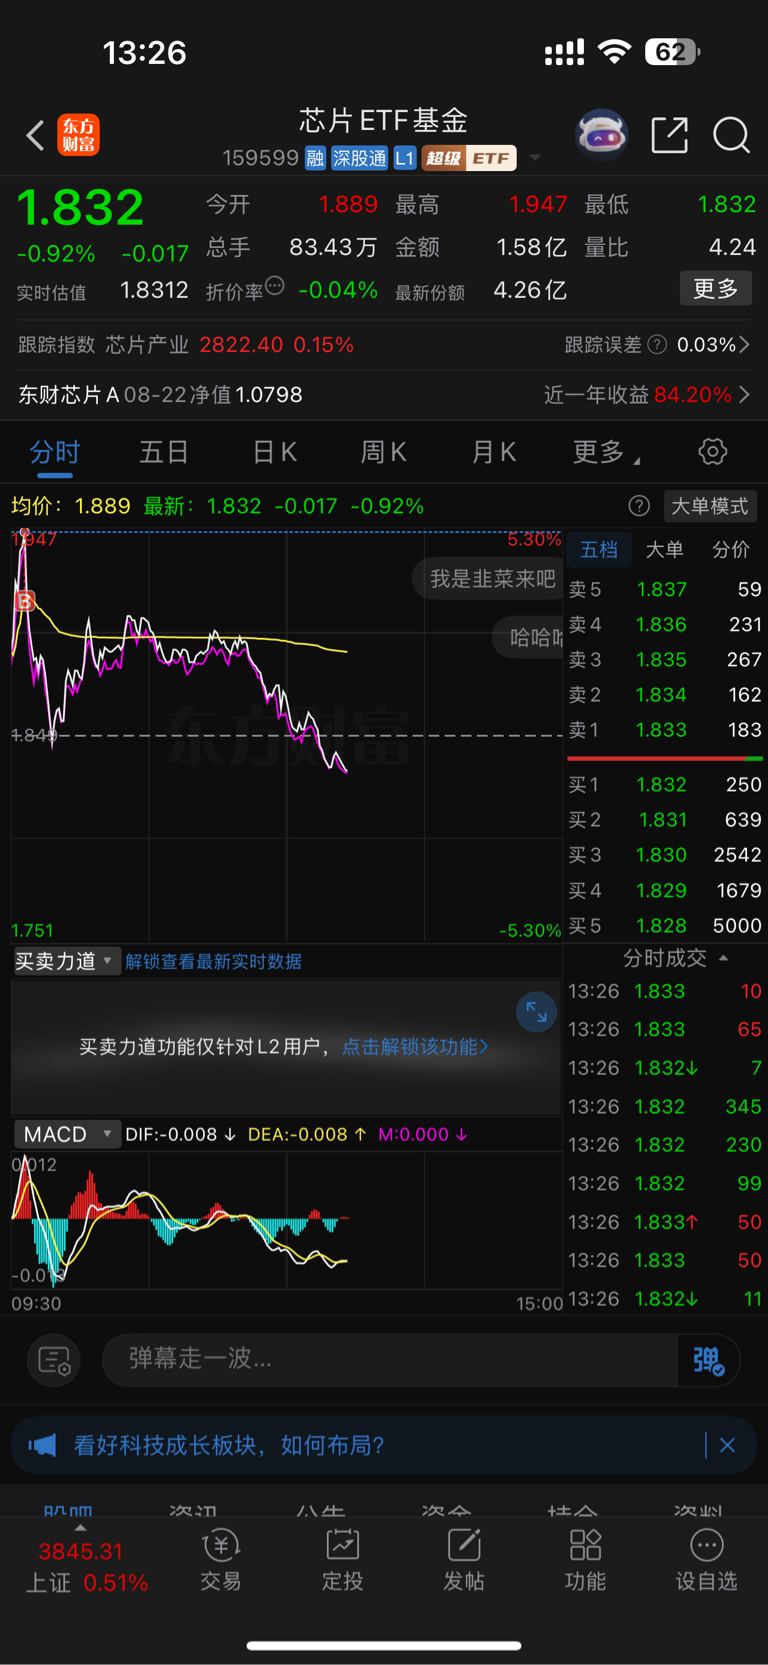Expand the 上证 index ticker arrow

click(x=80, y=1528)
